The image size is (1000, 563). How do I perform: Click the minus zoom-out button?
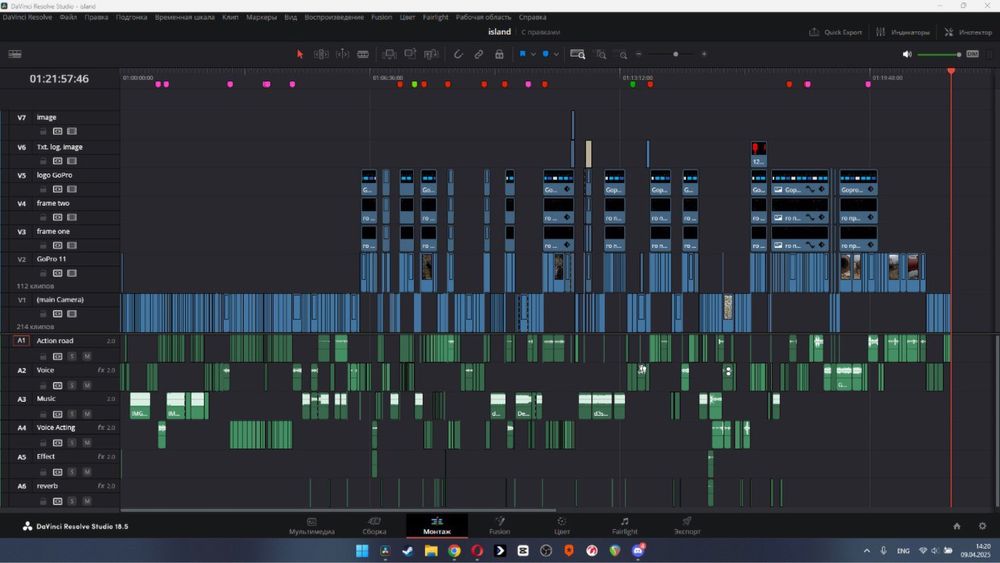pos(638,54)
